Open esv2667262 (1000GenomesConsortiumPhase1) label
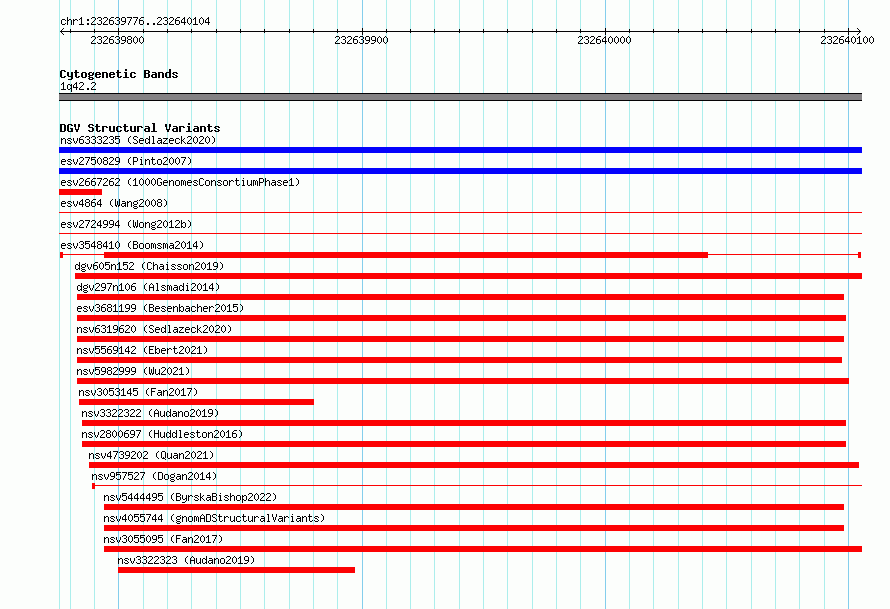The height and width of the screenshot is (609, 890). (180, 182)
